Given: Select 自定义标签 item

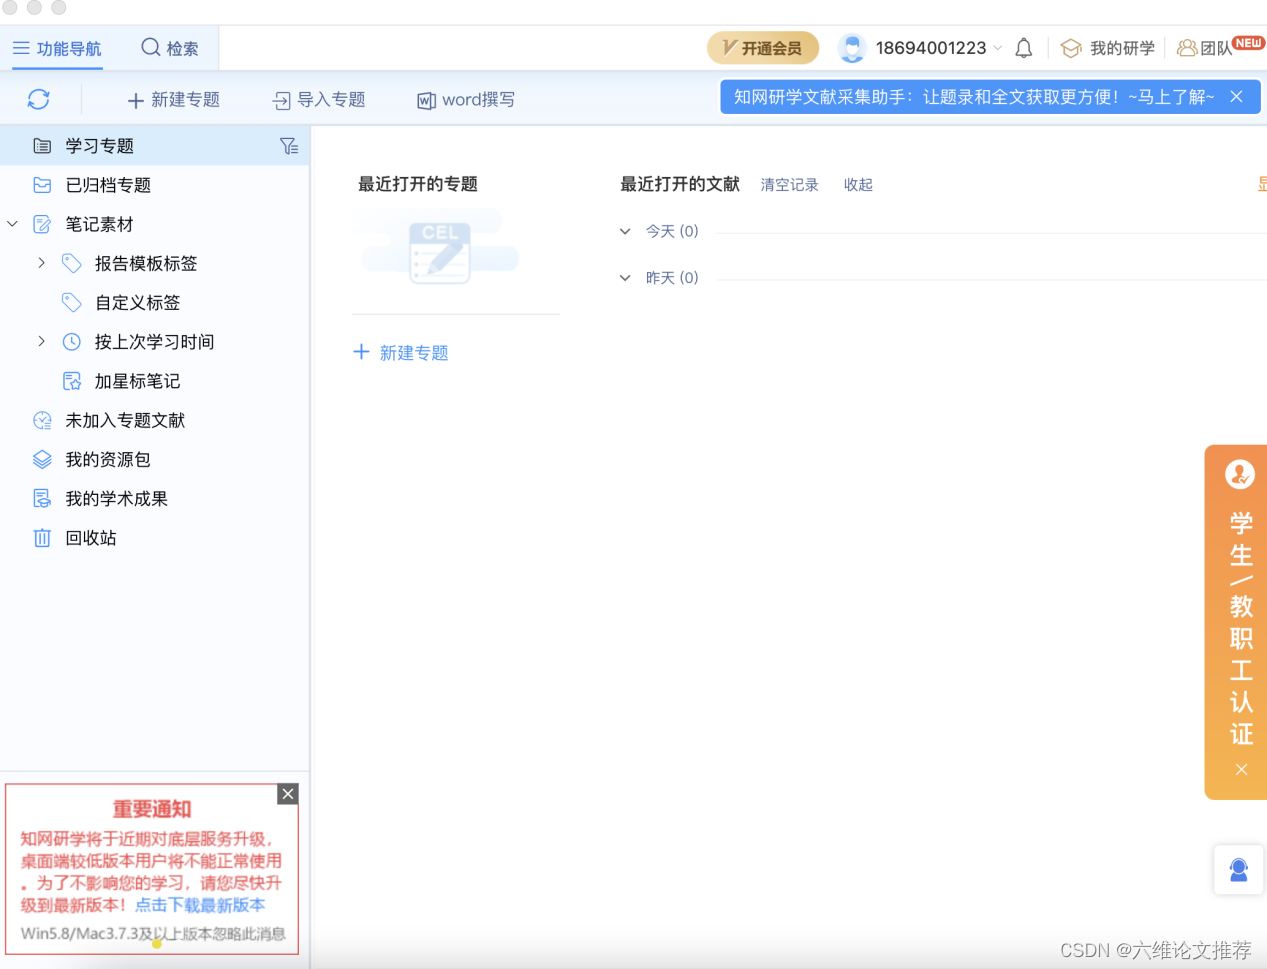Looking at the screenshot, I should [x=137, y=303].
